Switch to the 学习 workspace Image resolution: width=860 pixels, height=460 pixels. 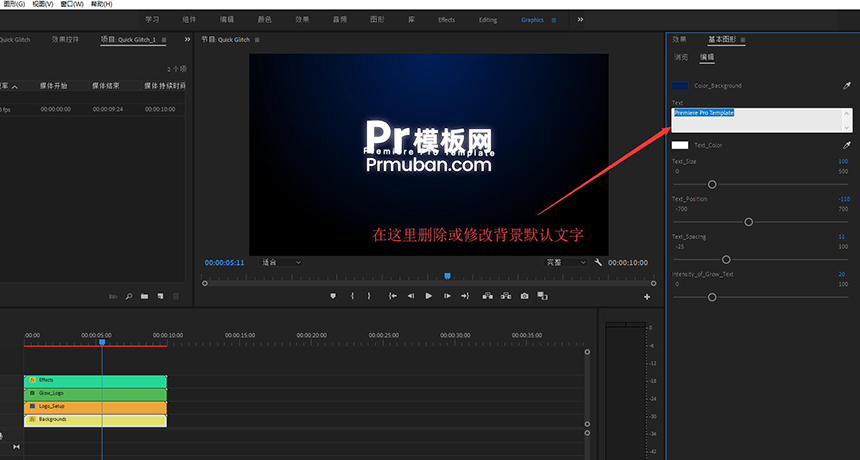[152, 20]
